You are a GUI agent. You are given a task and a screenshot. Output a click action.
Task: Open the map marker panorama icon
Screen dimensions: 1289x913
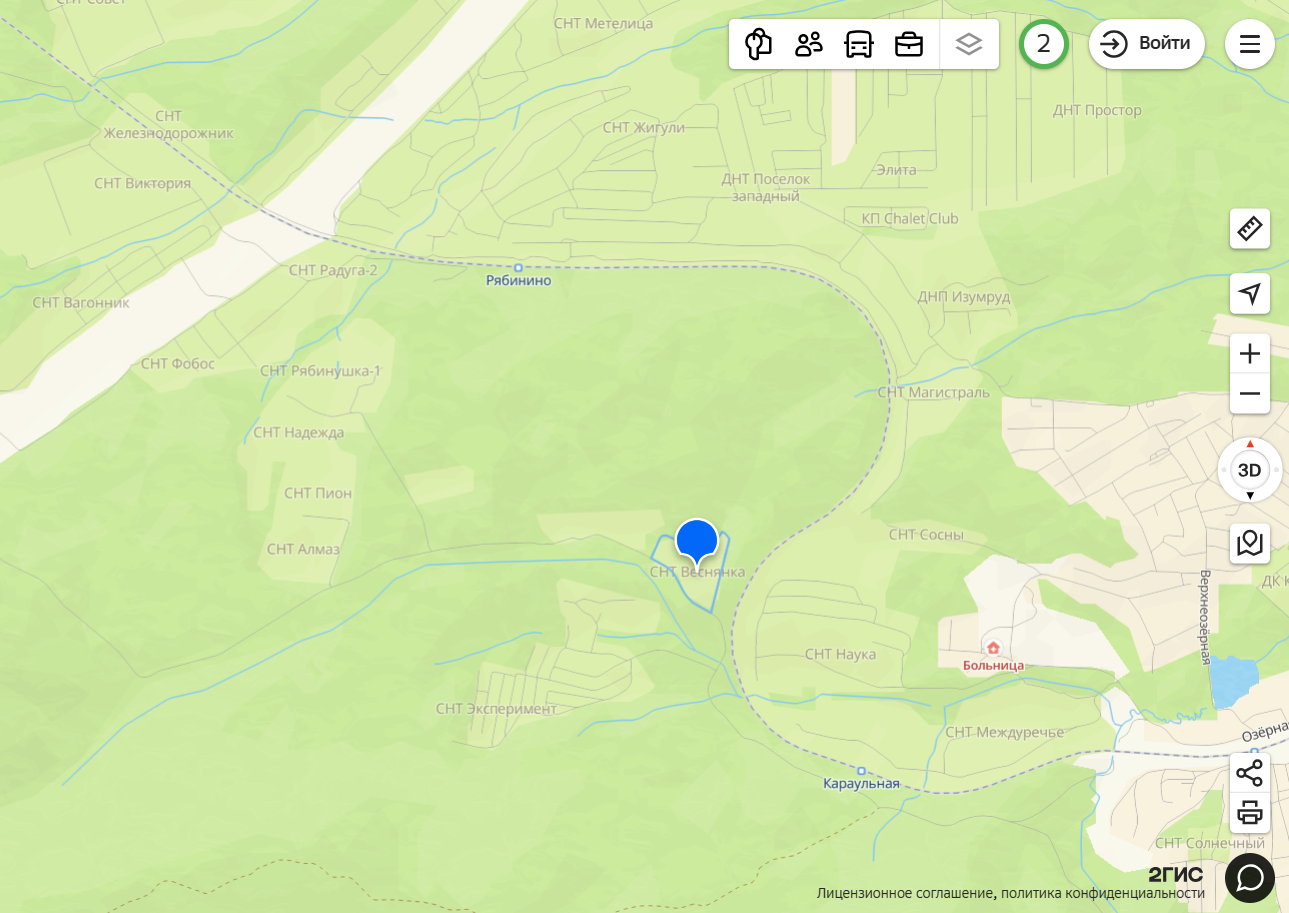[x=1250, y=544]
